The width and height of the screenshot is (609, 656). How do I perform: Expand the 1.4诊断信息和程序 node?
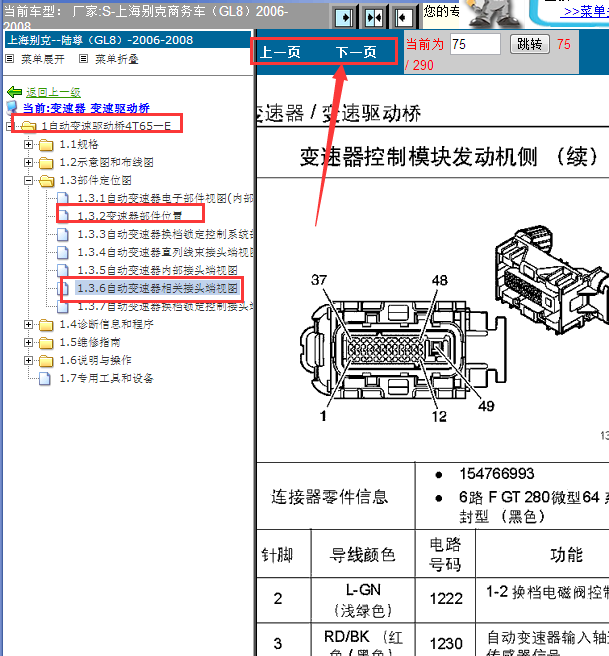(28, 325)
